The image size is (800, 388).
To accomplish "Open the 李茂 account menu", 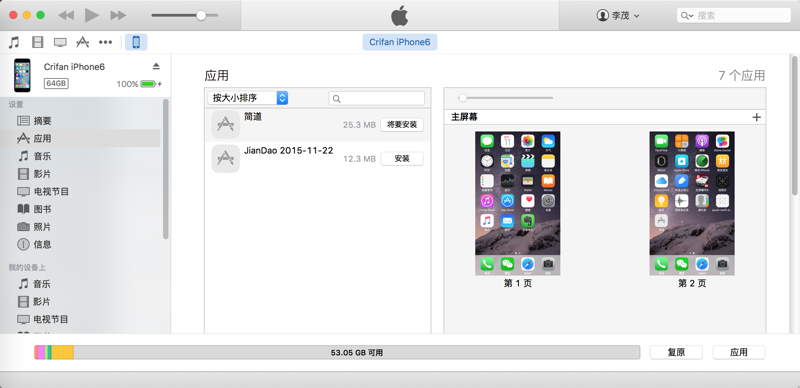I will (x=618, y=15).
